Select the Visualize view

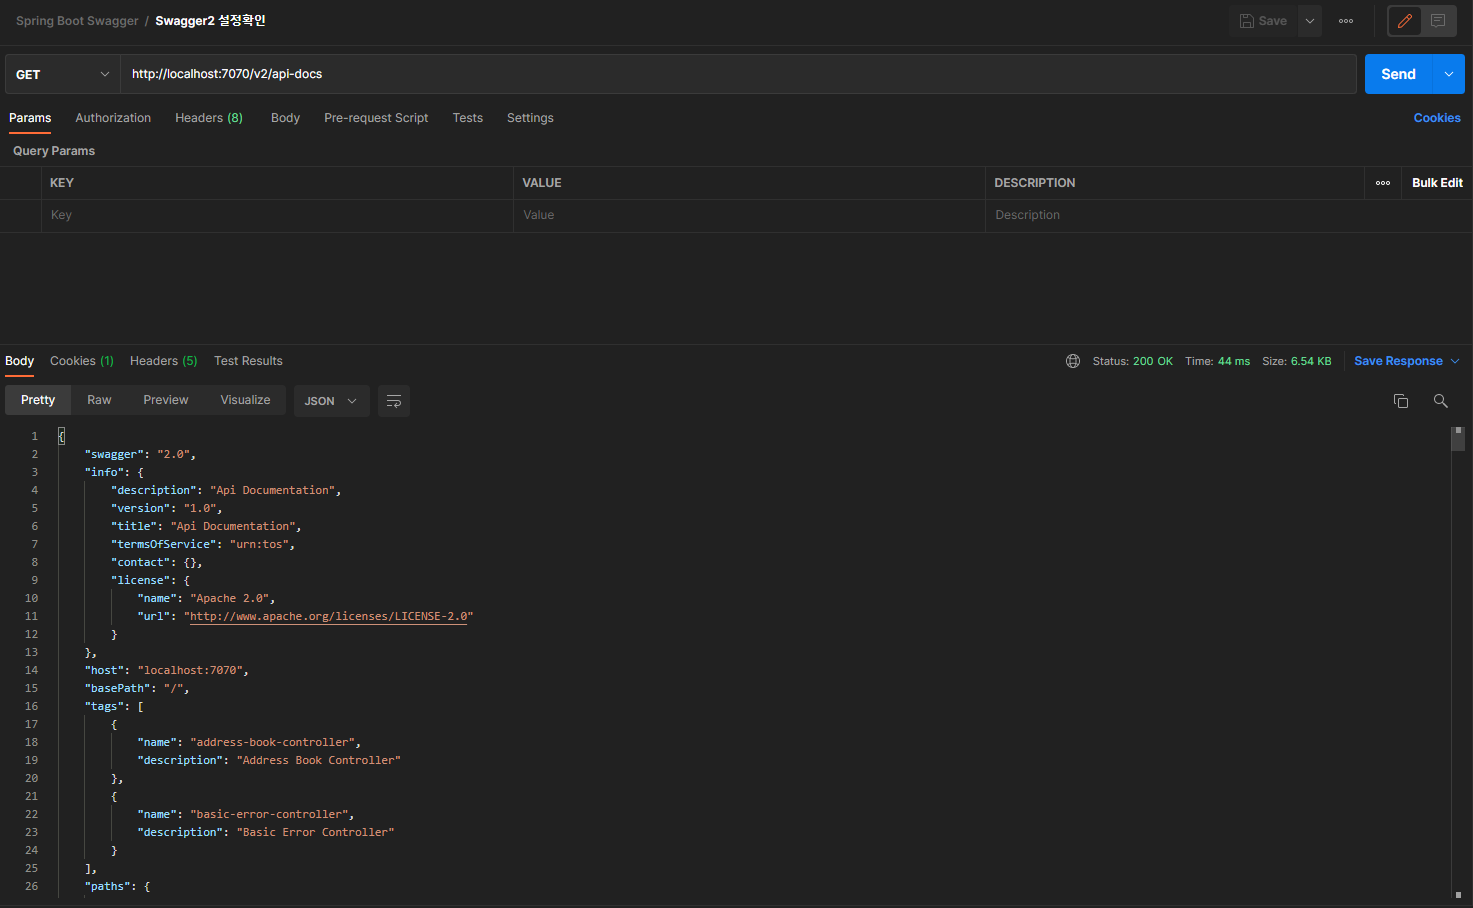(x=245, y=400)
